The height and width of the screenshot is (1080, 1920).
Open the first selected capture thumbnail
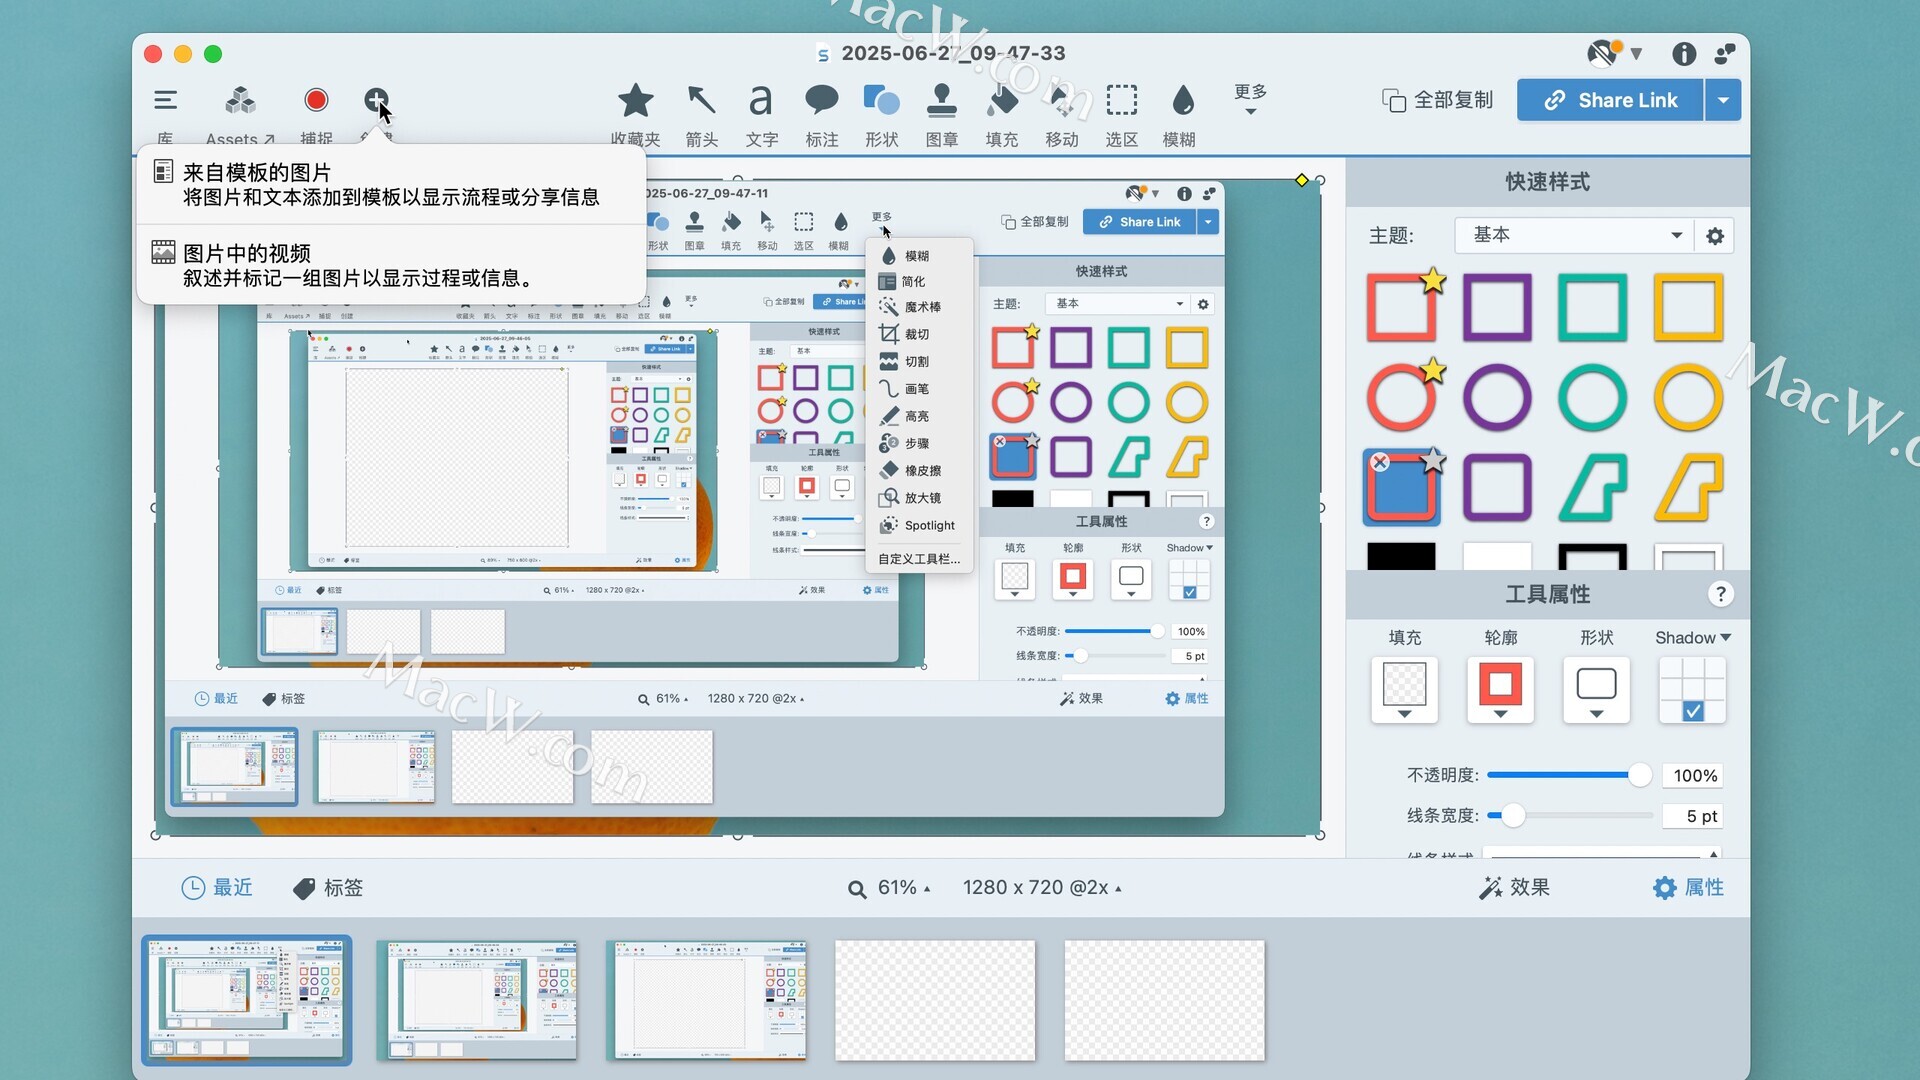pos(246,1000)
